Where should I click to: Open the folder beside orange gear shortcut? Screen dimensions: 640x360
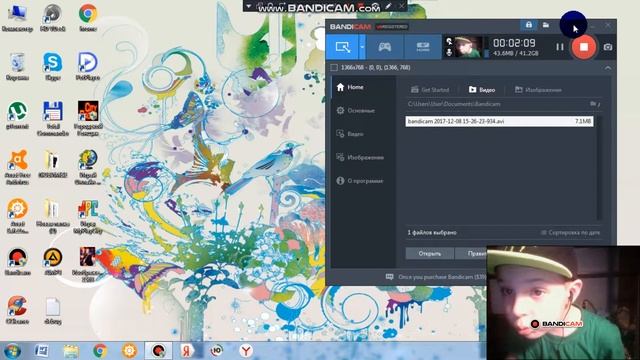tap(53, 216)
